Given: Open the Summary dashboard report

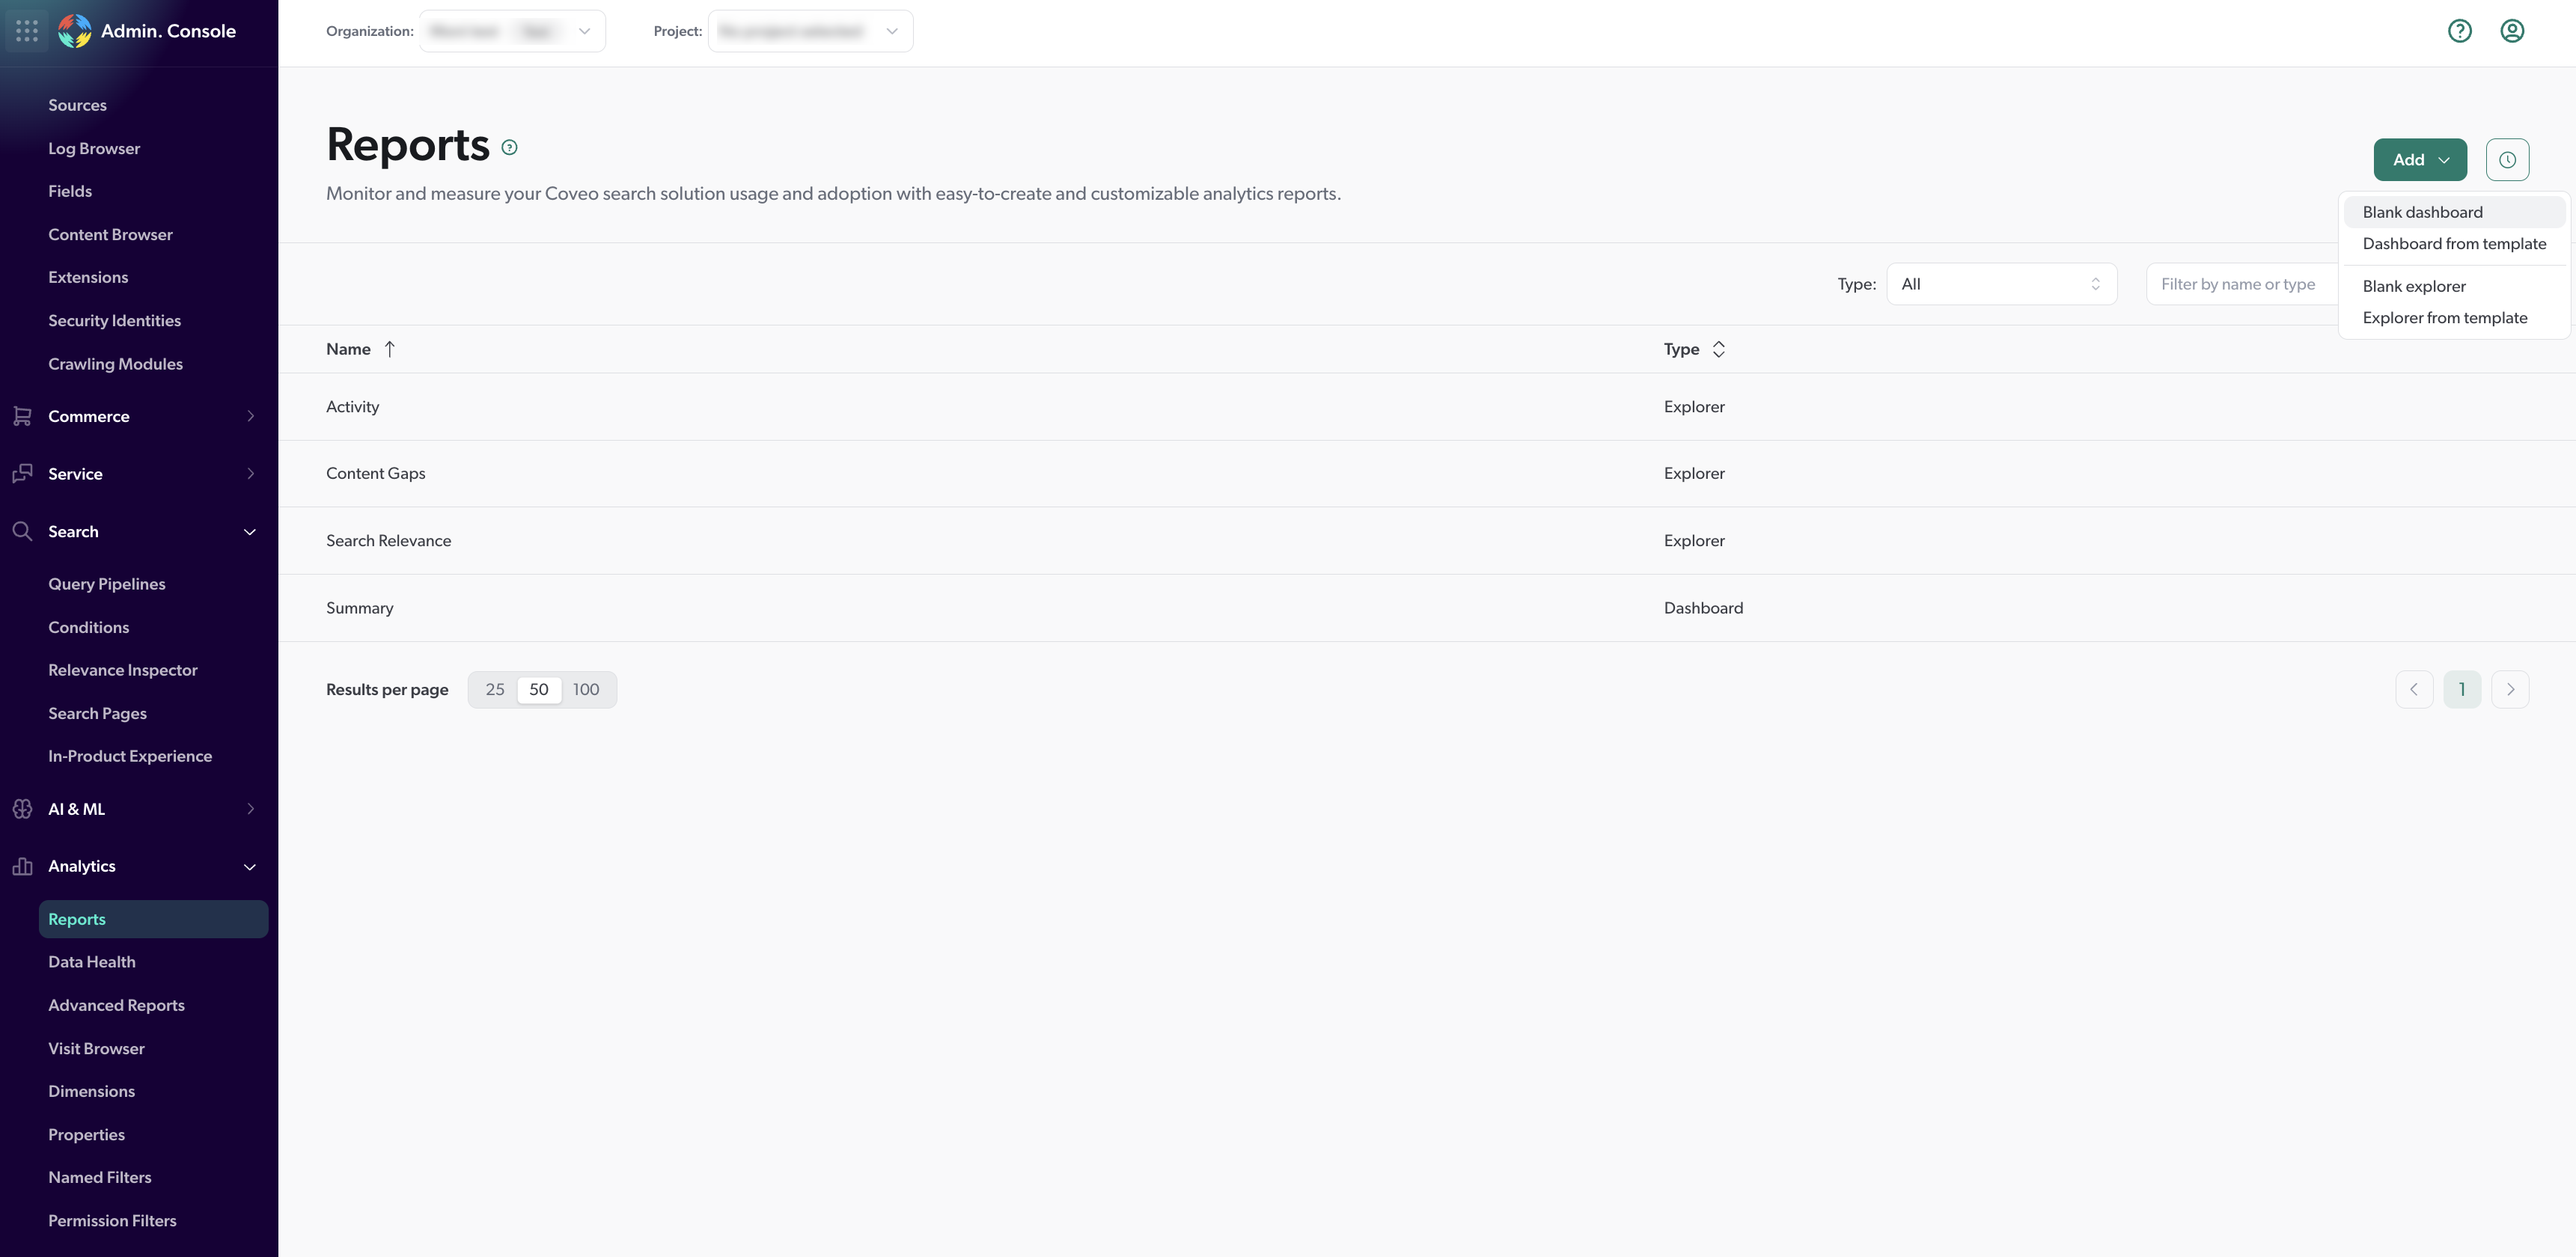Looking at the screenshot, I should click(360, 607).
